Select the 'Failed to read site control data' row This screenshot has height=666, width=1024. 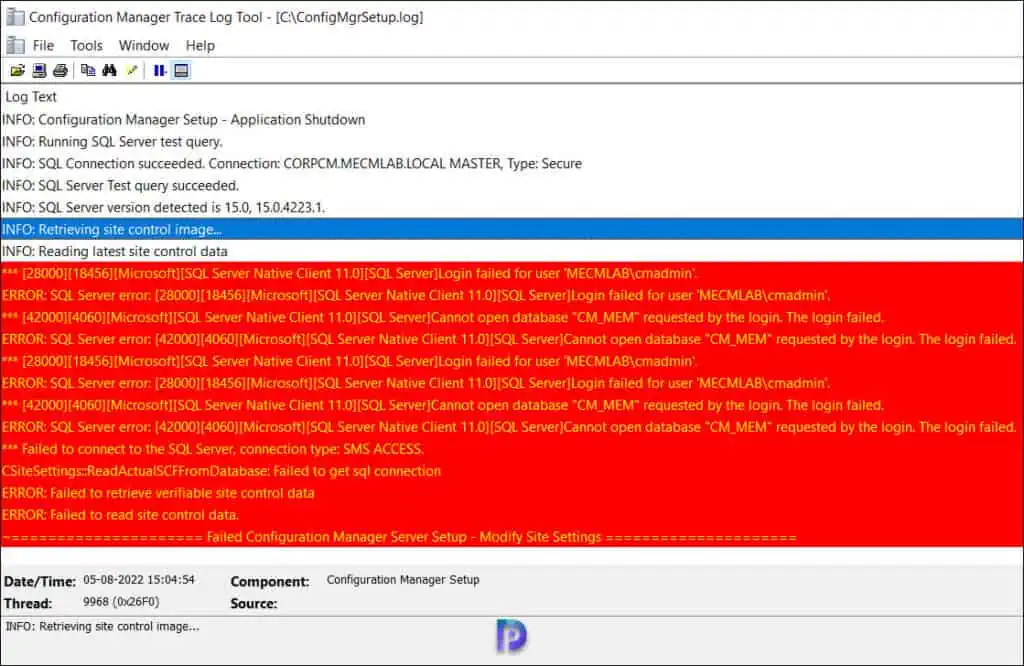512,515
